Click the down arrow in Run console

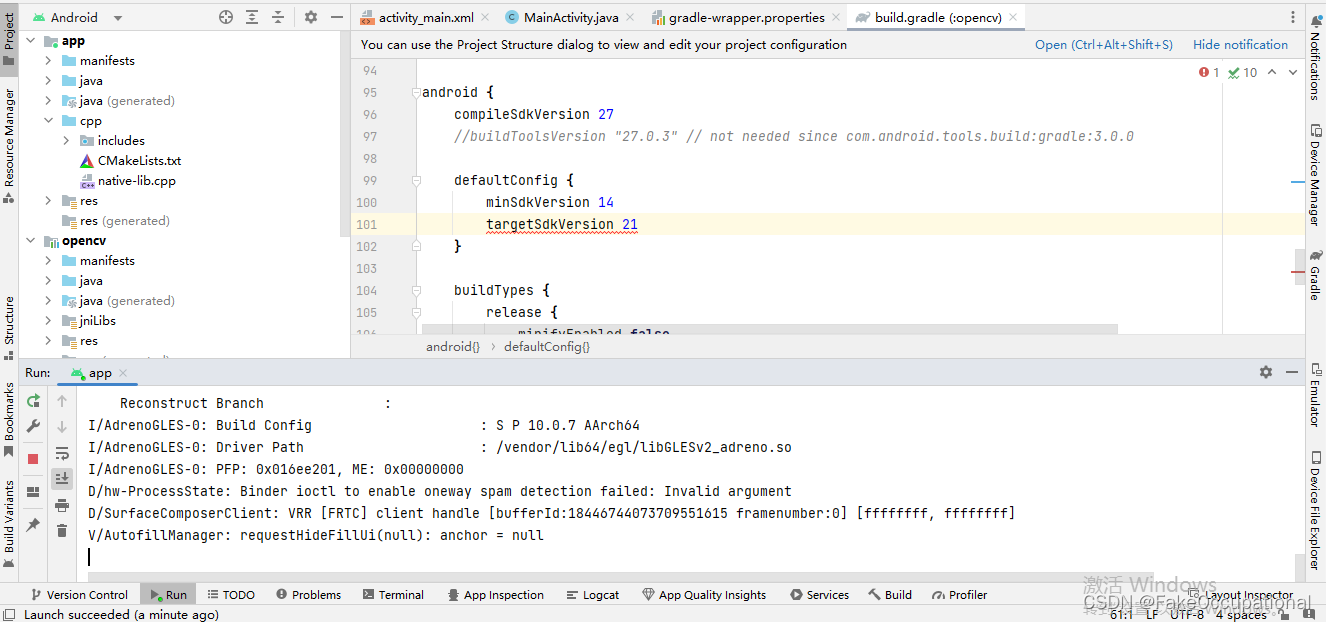pyautogui.click(x=62, y=427)
